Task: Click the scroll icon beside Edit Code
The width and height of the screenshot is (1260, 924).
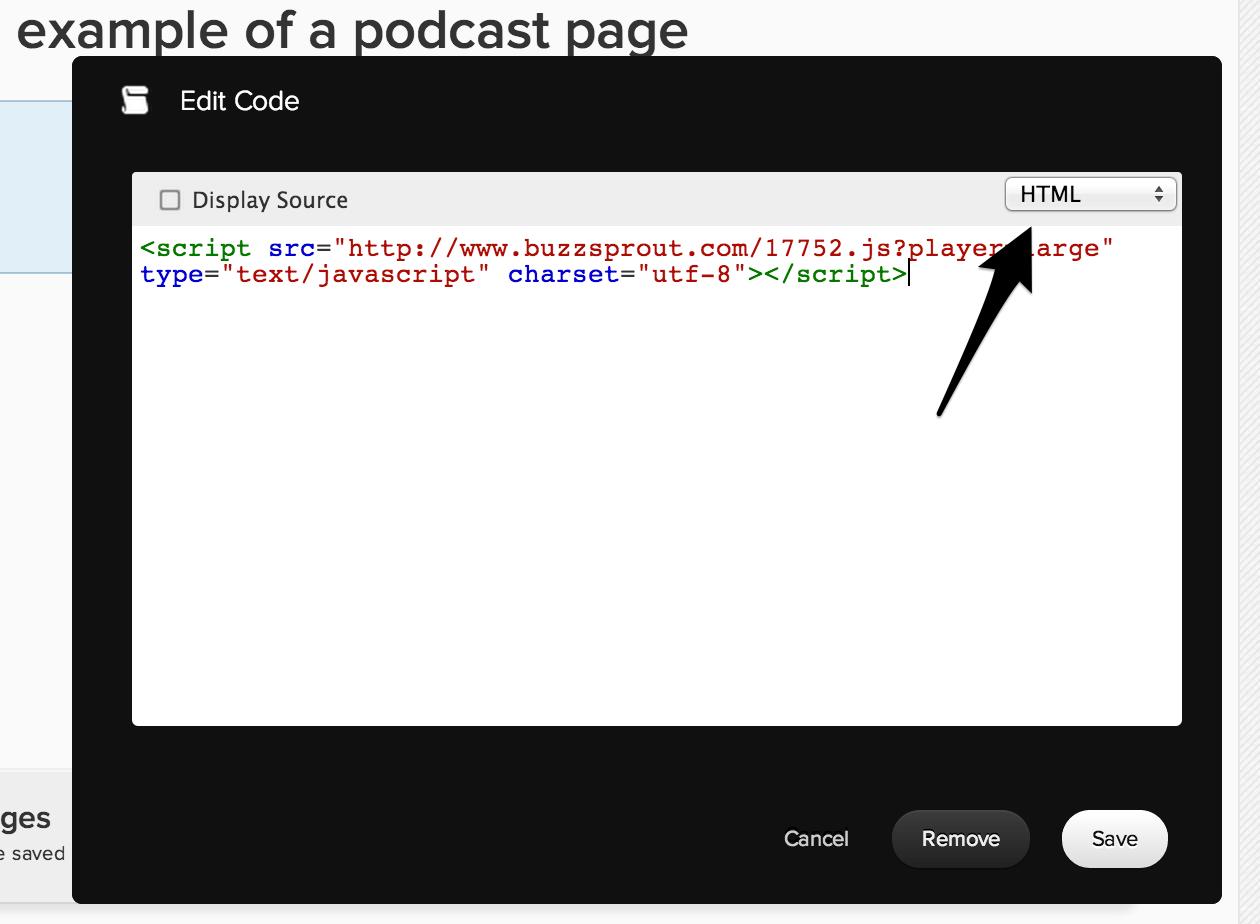Action: [135, 101]
